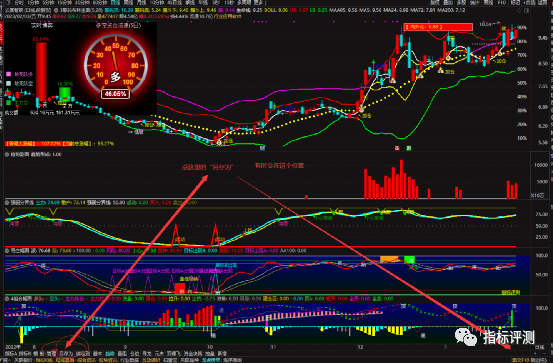This screenshot has height=363, width=553.
Task: Click the diamond icon above the main chart
Action: pyautogui.click(x=520, y=11)
